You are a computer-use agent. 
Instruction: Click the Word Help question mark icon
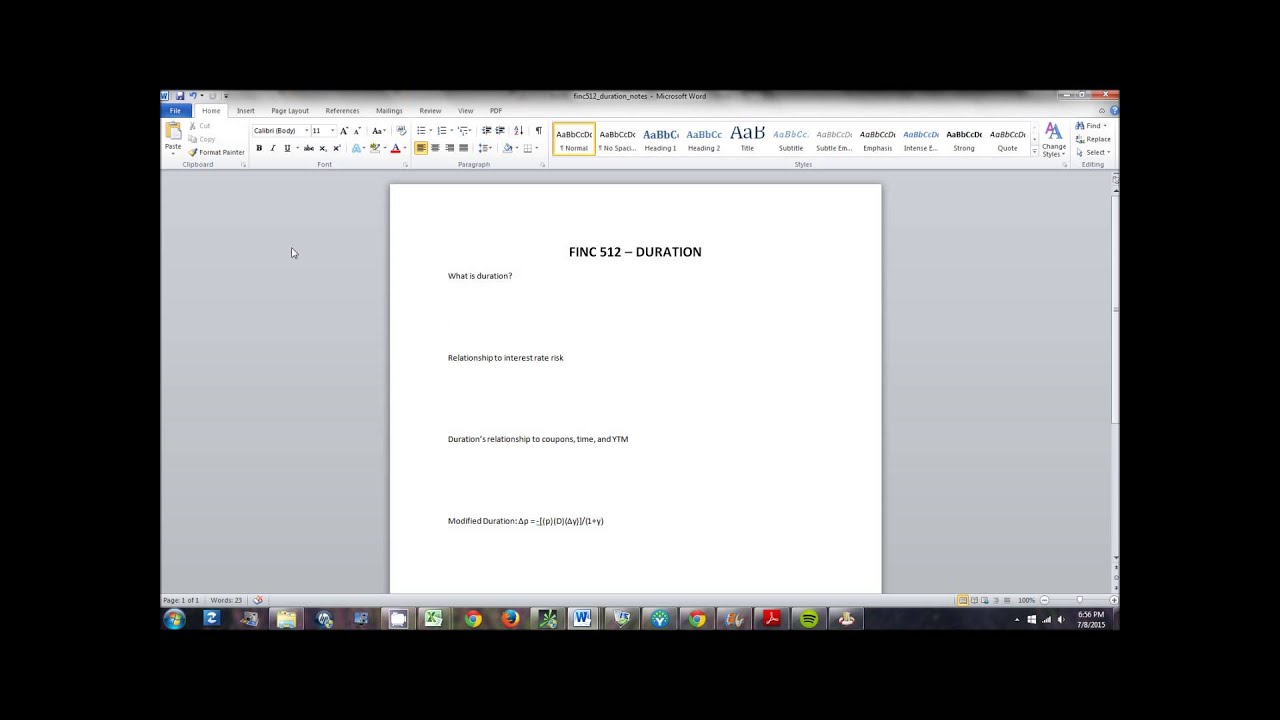point(1114,111)
